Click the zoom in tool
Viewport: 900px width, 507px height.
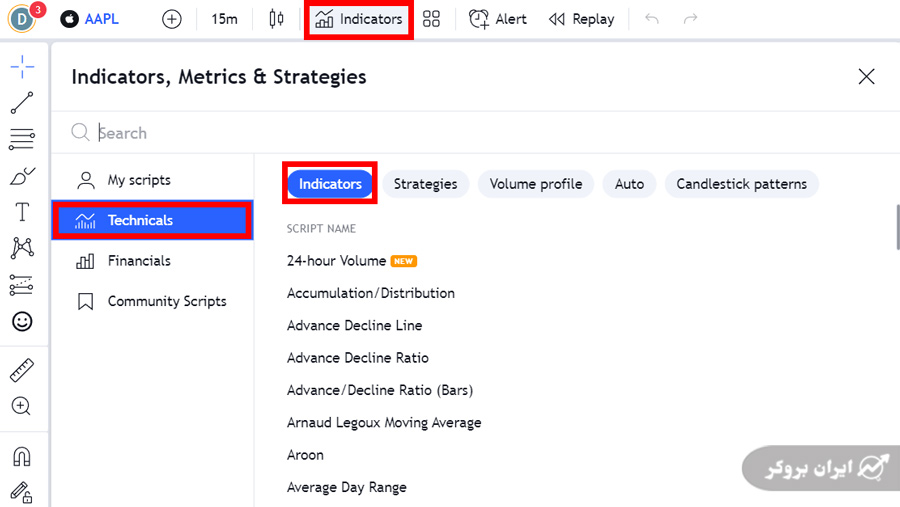pyautogui.click(x=22, y=406)
